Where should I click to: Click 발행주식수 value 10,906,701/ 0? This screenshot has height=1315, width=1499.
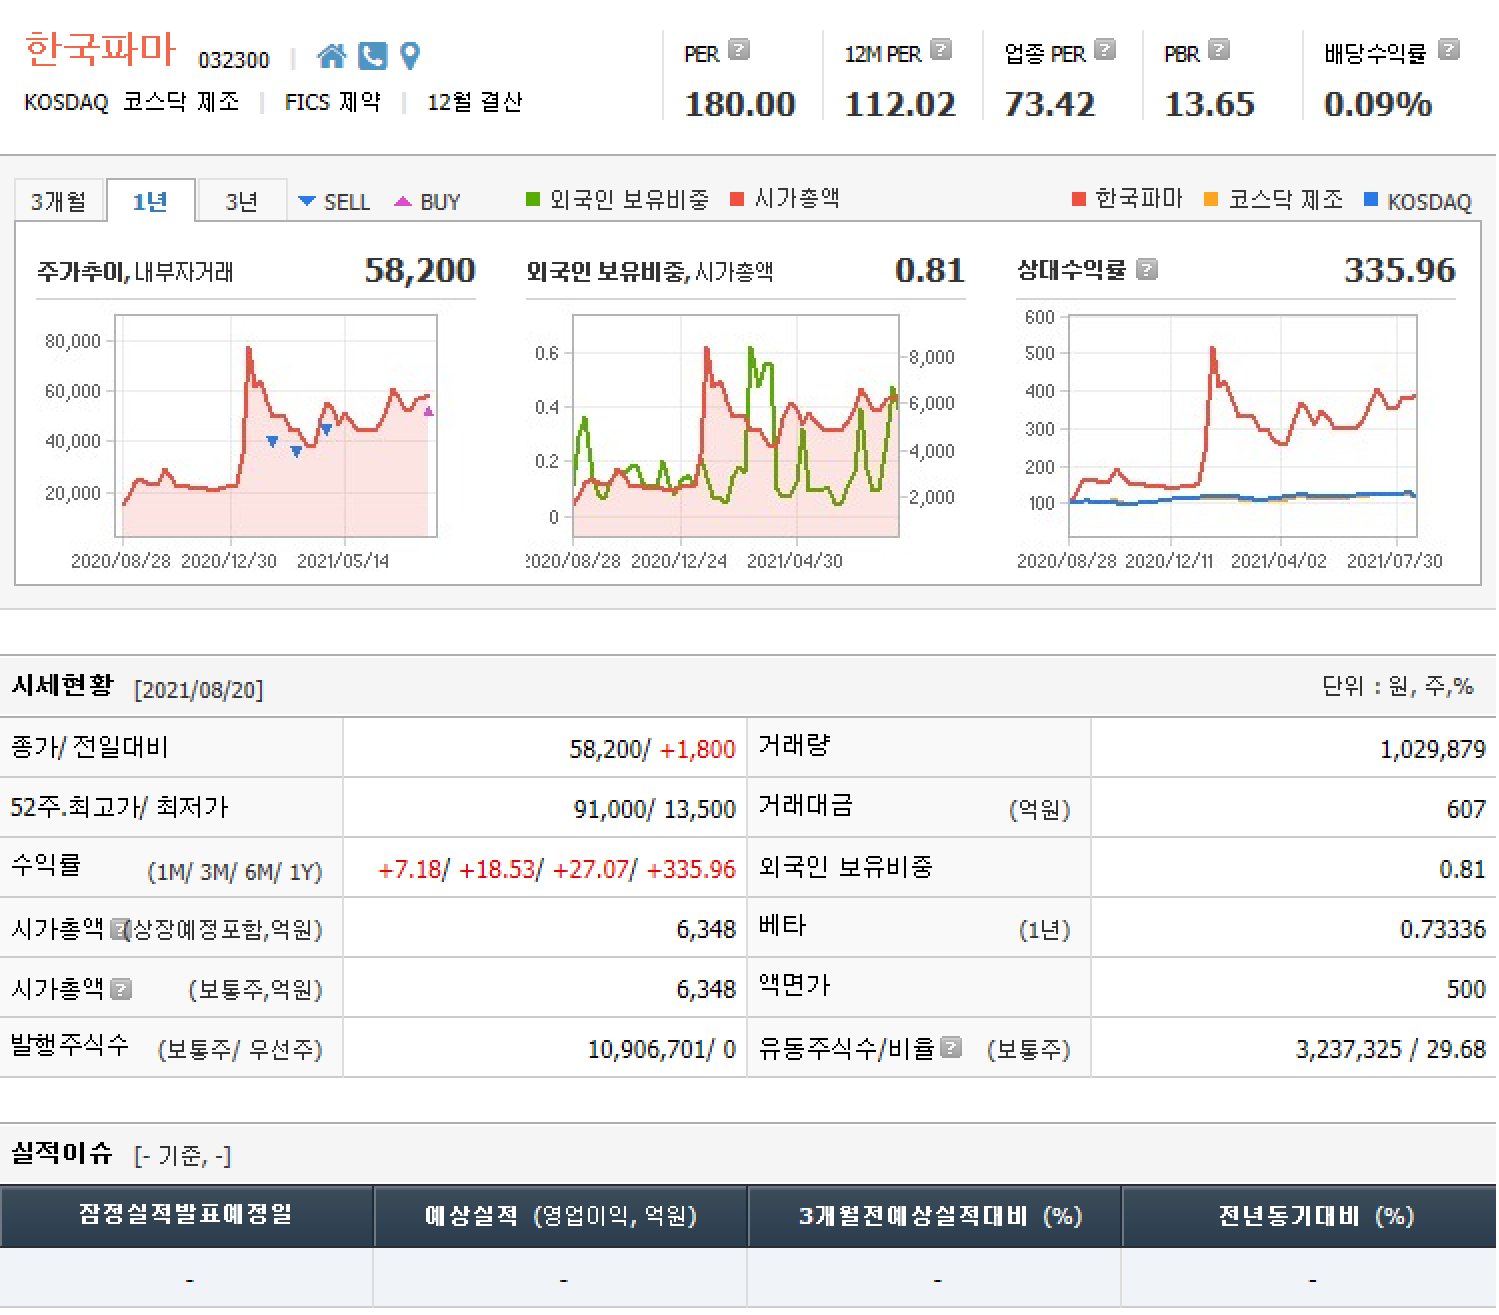click(662, 1049)
